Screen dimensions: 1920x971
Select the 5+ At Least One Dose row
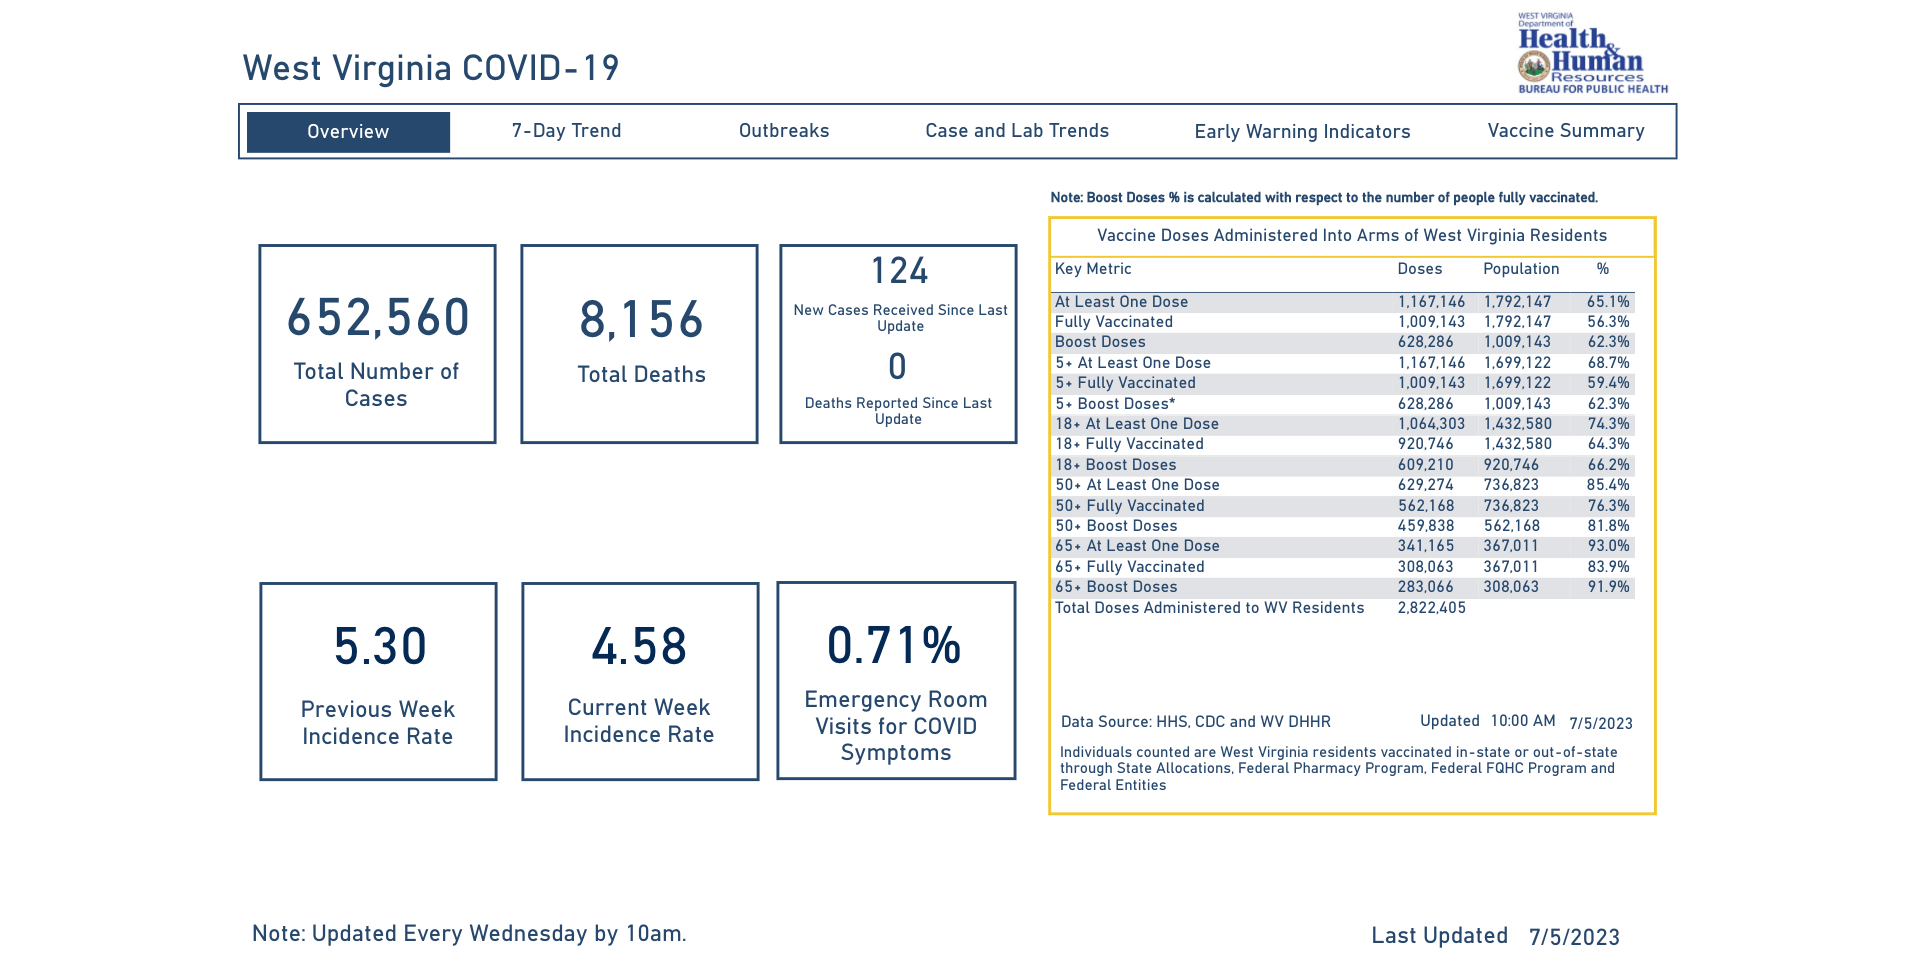[x=1343, y=363]
